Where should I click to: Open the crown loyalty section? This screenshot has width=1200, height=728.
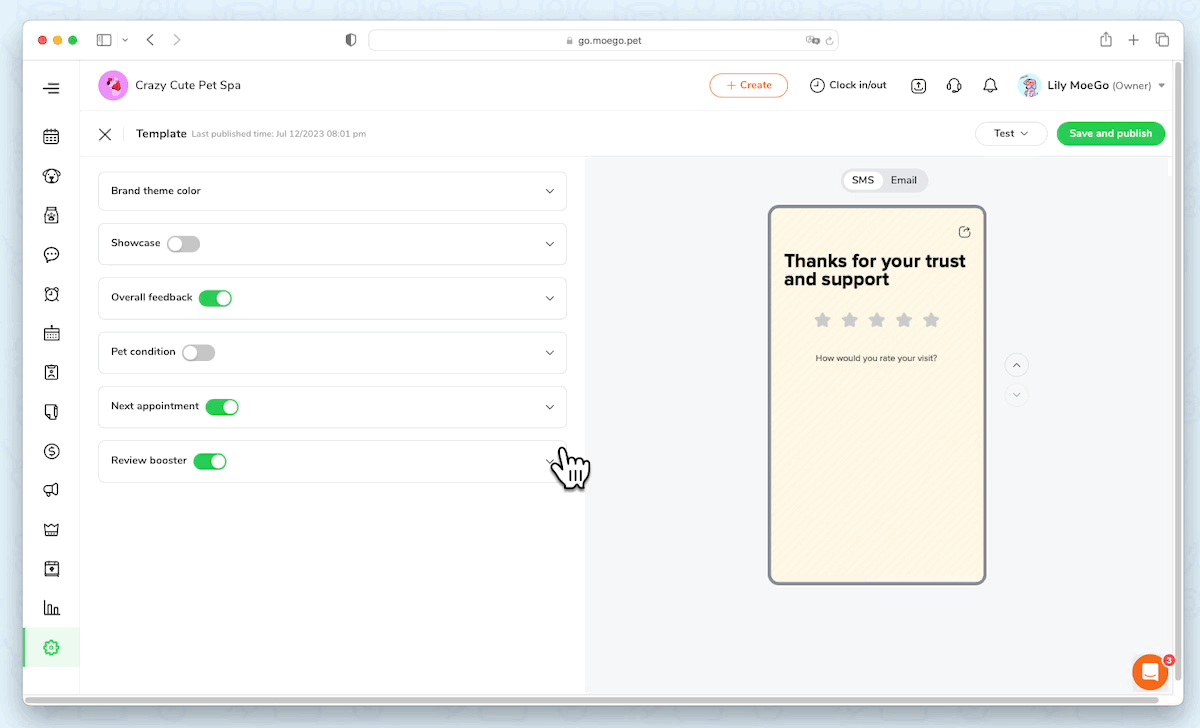click(x=51, y=529)
